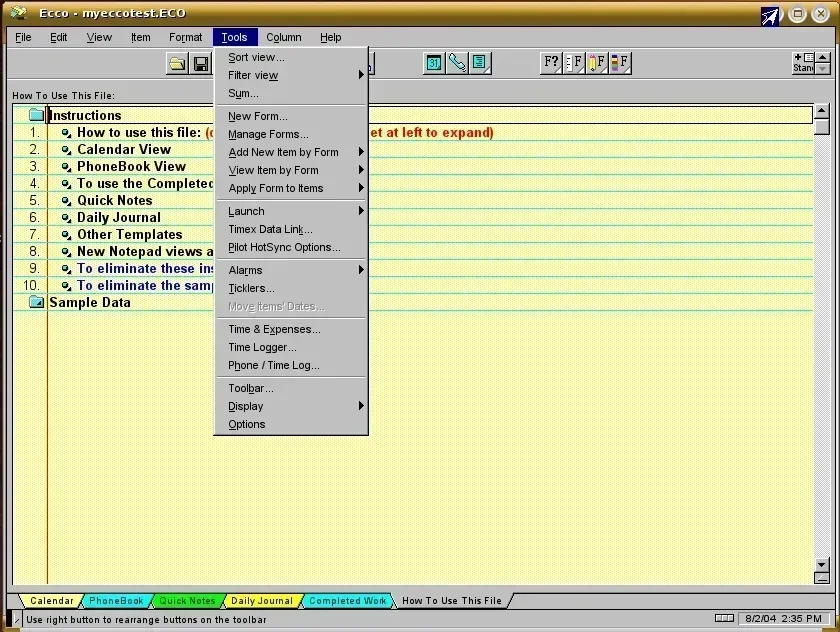Click the vertical scrollbar down arrow
Screen dimensions: 840x632
pyautogui.click(x=822, y=565)
